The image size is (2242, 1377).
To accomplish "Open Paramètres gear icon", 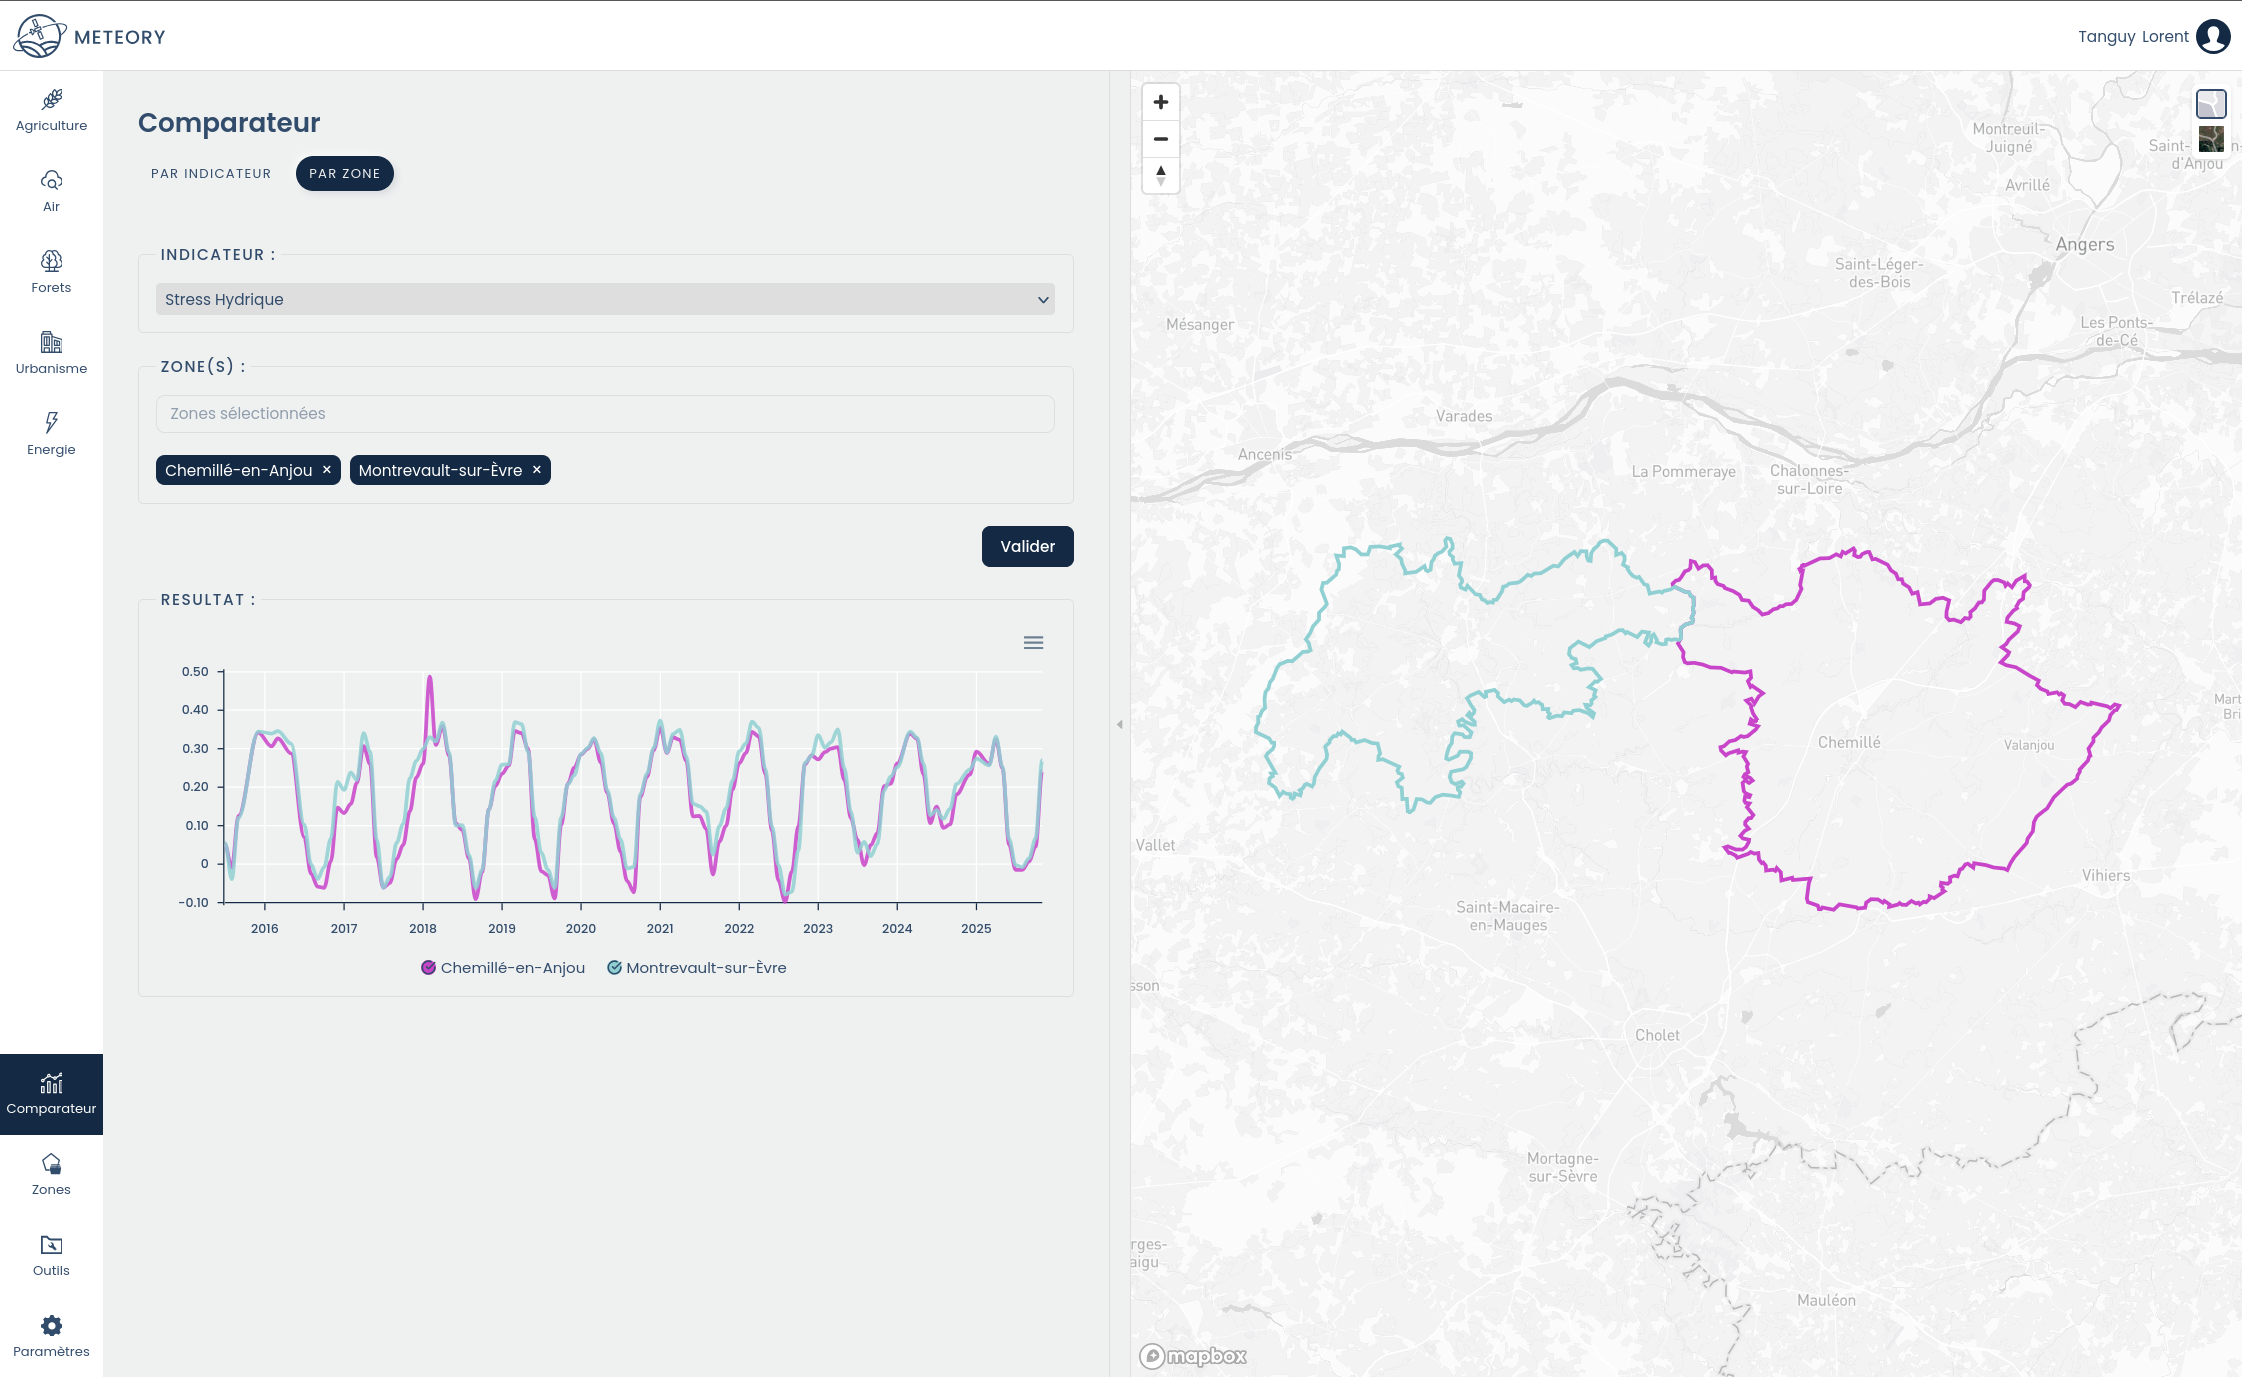I will tap(51, 1326).
